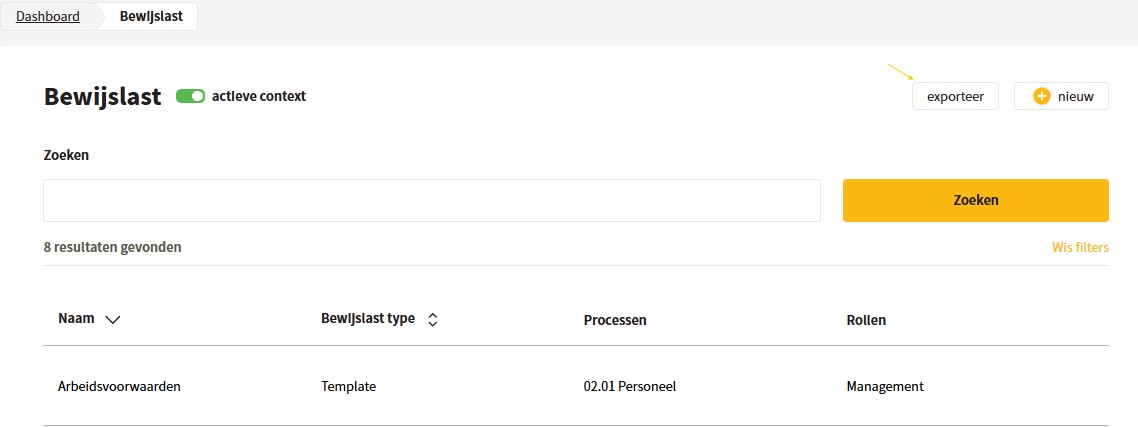Click the 02.01 Personeel process cell
Image resolution: width=1138 pixels, height=427 pixels.
click(x=629, y=386)
